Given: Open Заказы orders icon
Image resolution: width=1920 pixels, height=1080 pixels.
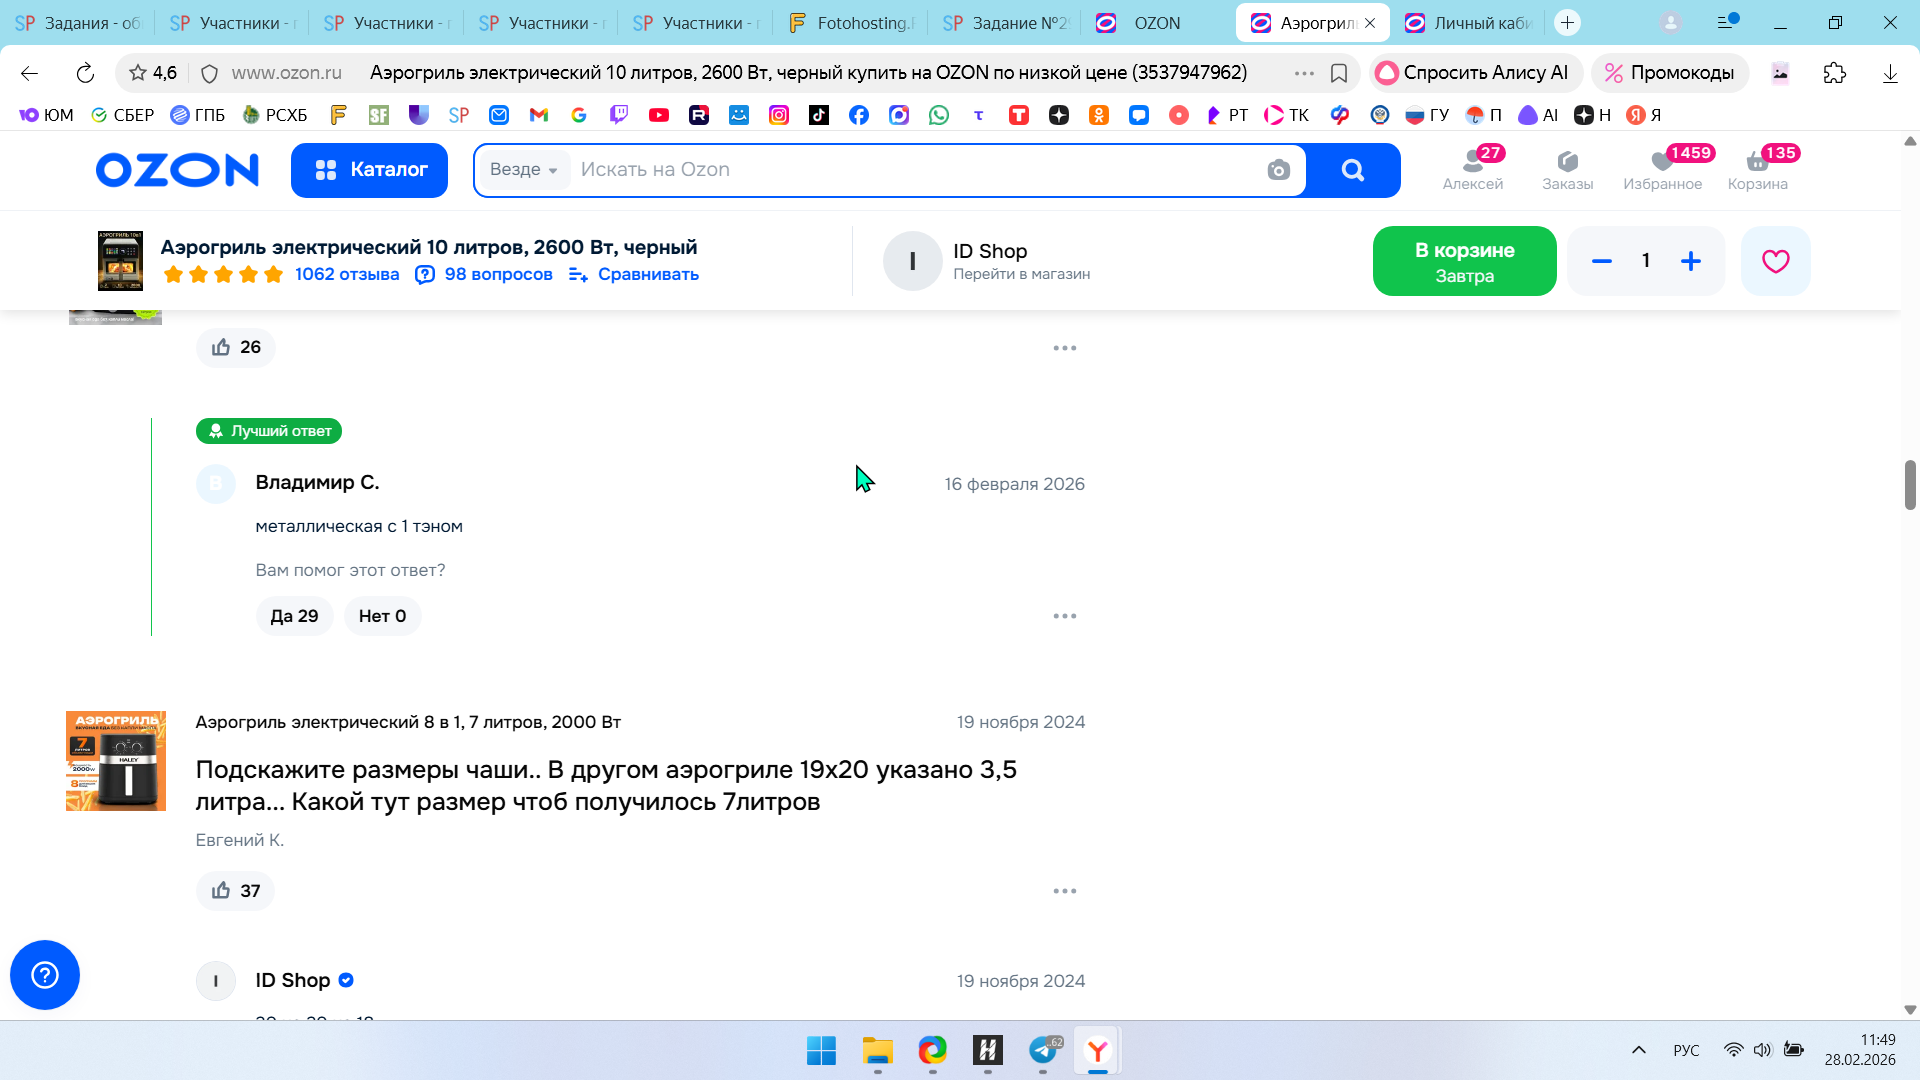Looking at the screenshot, I should click(x=1567, y=169).
